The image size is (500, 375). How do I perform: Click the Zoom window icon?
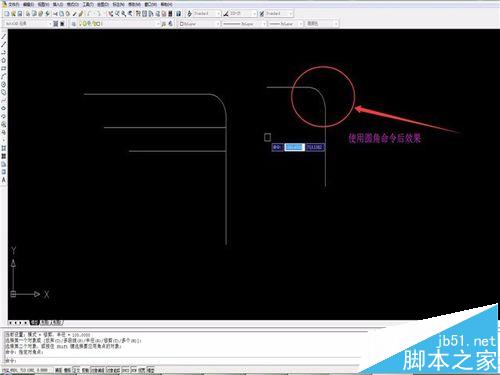tap(123, 14)
